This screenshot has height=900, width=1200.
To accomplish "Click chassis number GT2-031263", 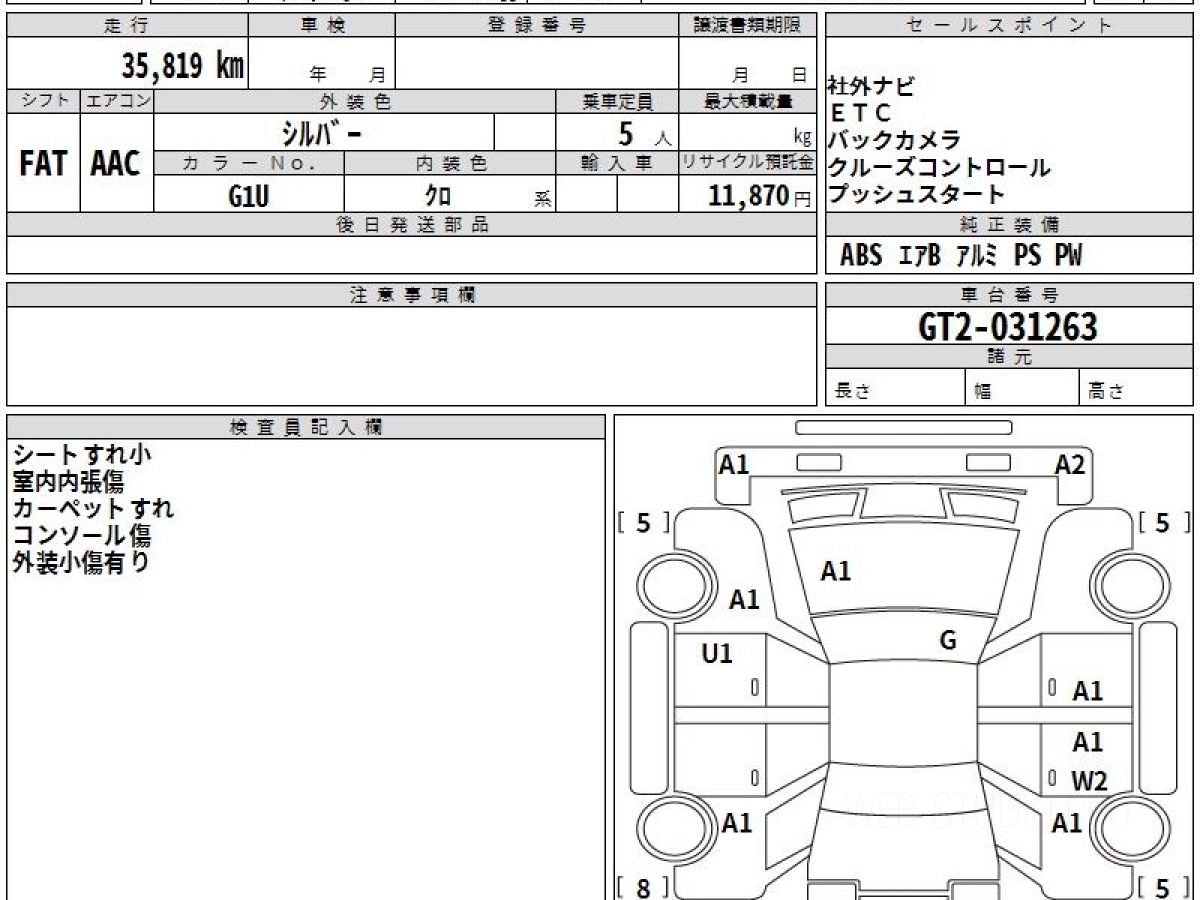I will [1008, 327].
